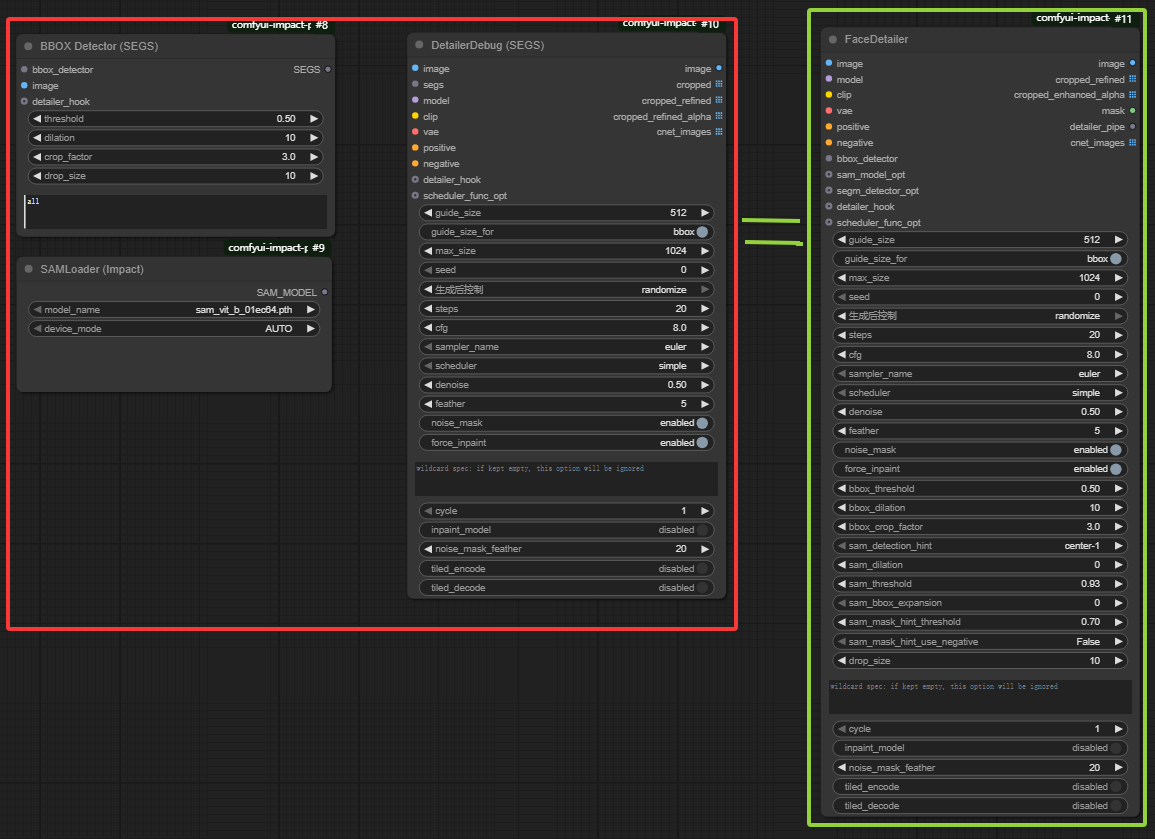Toggle noise_mask in the DetailerDebug node

click(x=702, y=423)
